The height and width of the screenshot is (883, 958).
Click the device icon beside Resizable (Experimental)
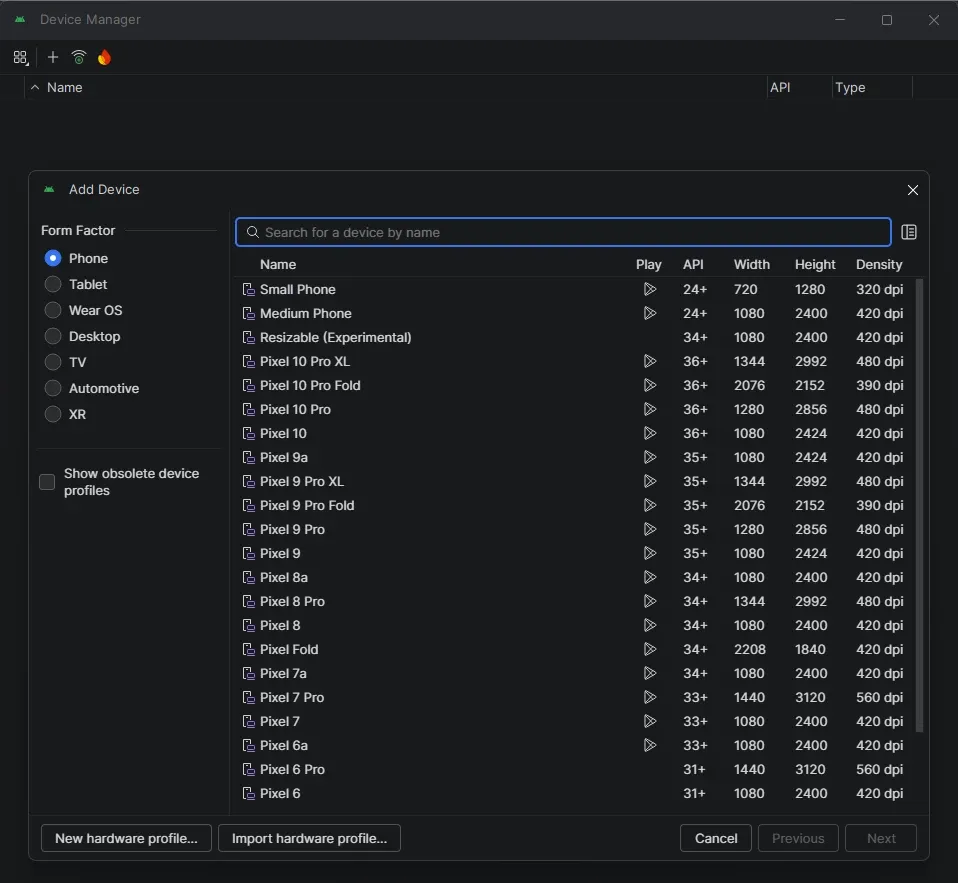[249, 337]
